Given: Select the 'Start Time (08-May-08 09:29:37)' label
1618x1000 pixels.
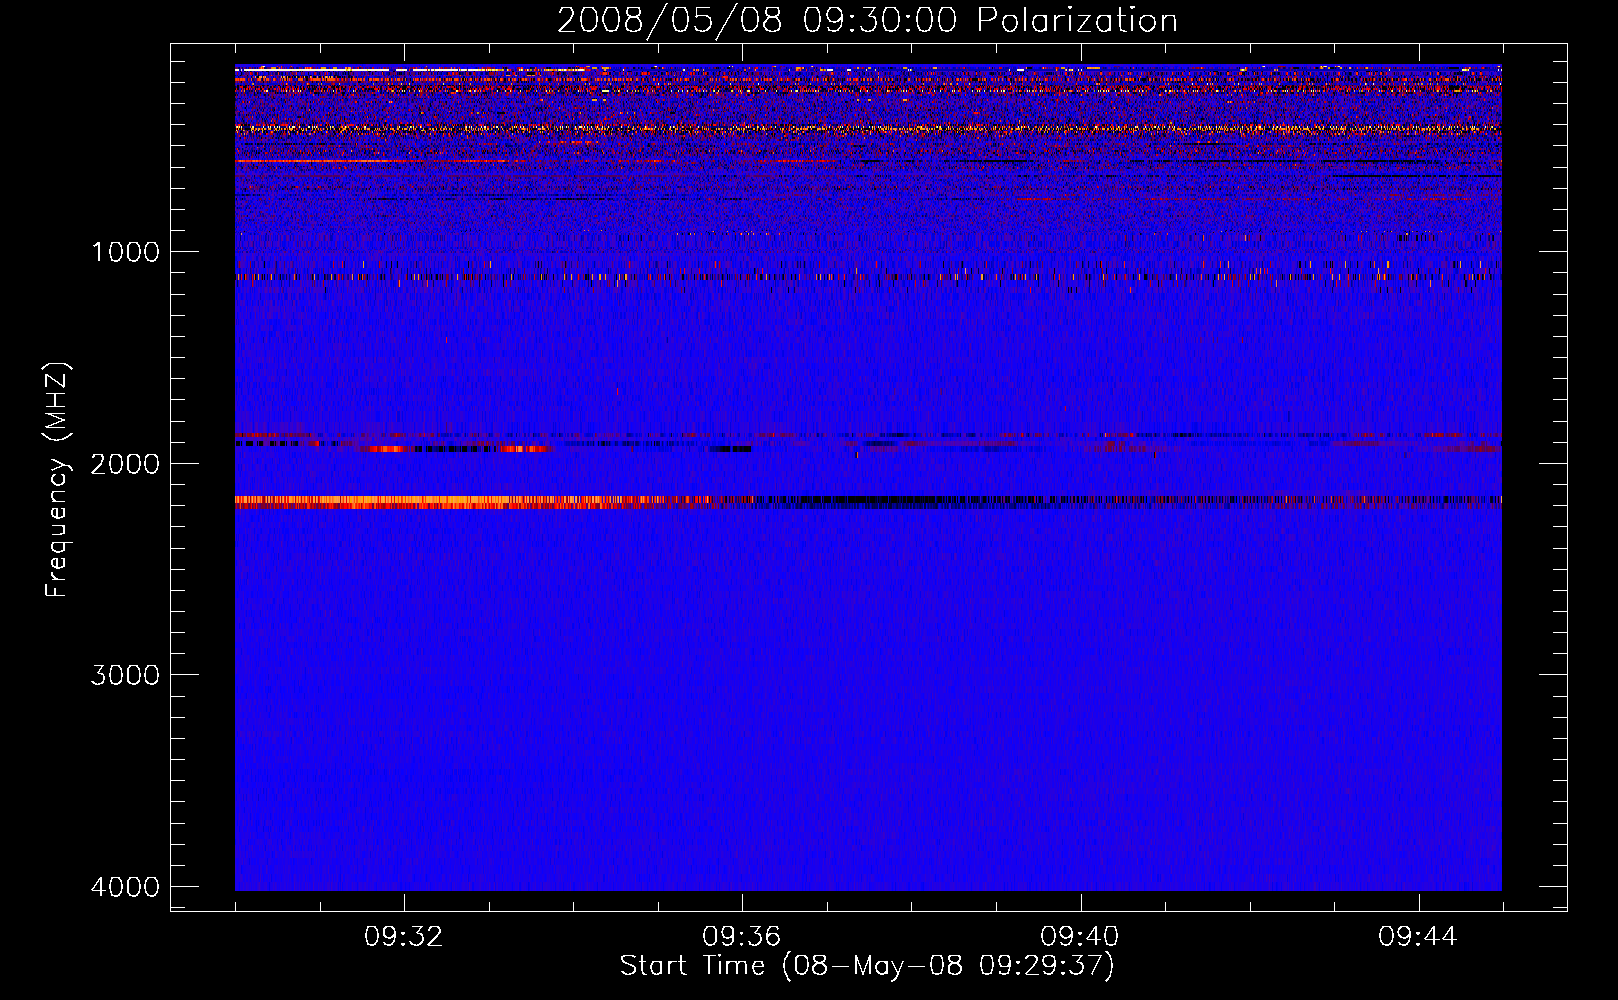Looking at the screenshot, I should tap(867, 966).
